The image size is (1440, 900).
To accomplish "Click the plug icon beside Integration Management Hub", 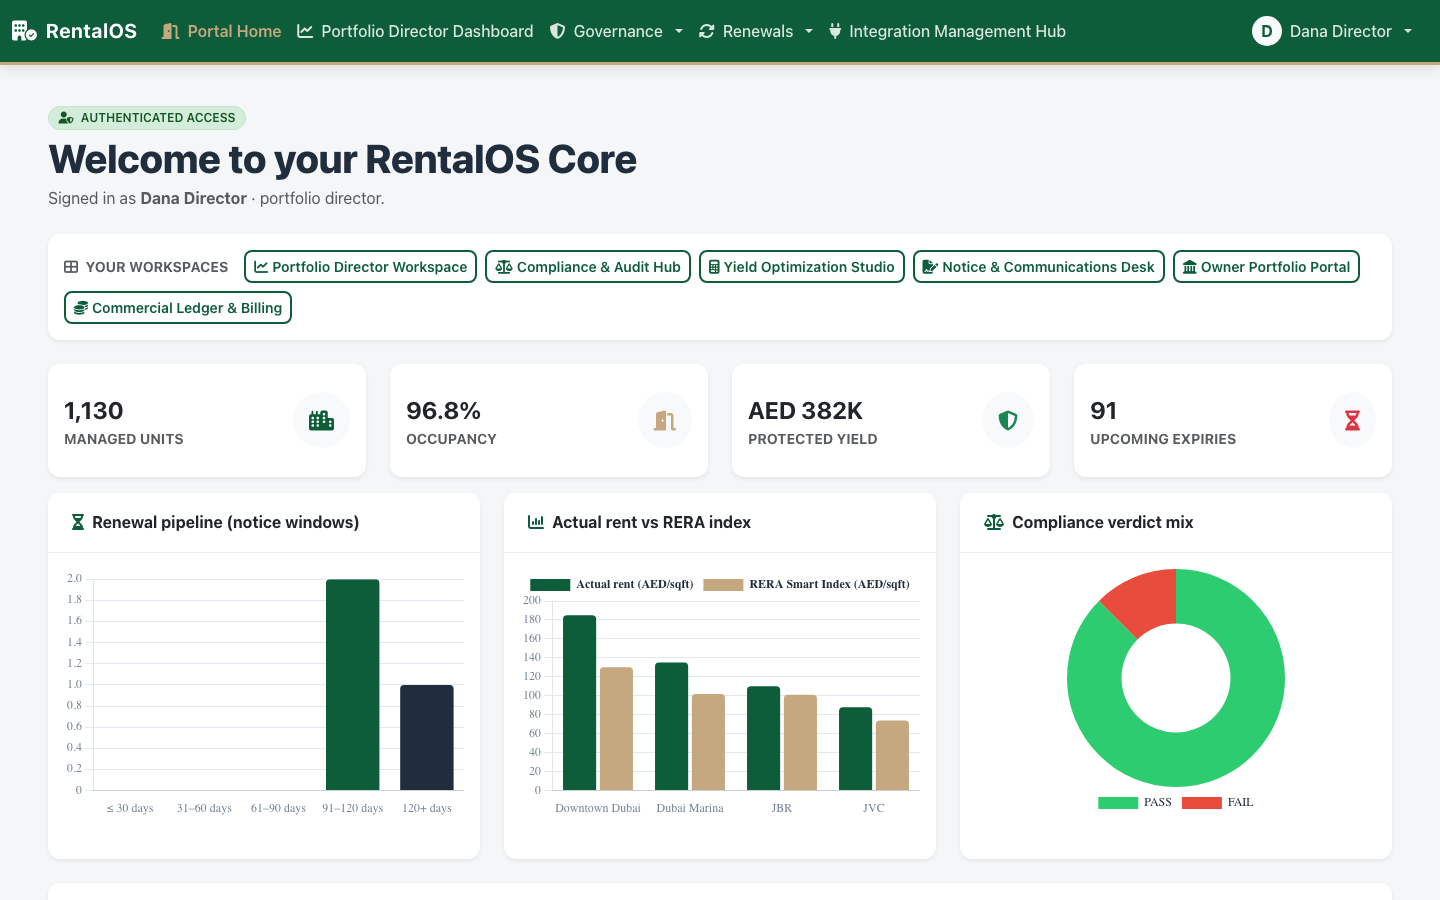I will tap(835, 31).
